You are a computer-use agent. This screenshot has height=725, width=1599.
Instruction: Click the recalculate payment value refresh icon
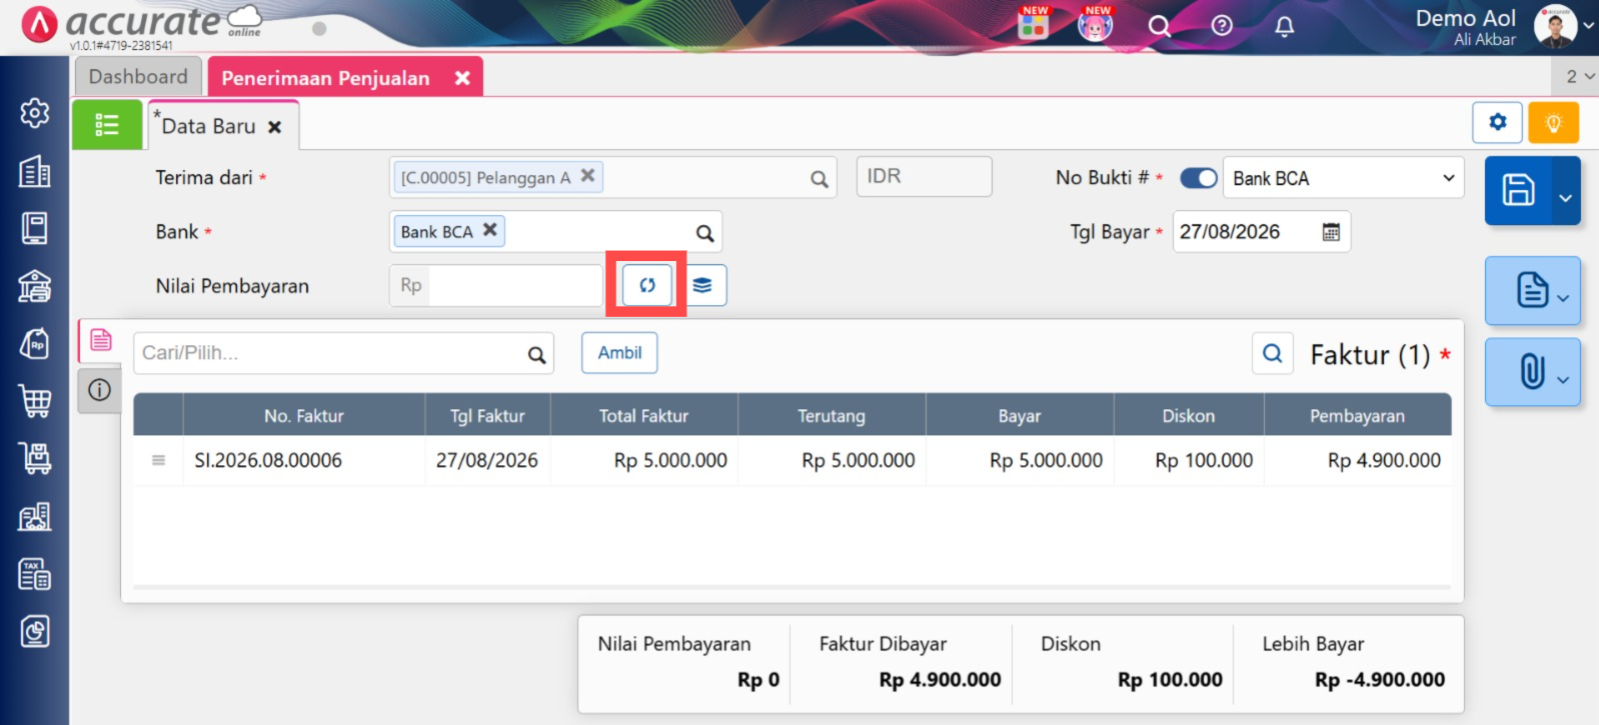coord(647,285)
